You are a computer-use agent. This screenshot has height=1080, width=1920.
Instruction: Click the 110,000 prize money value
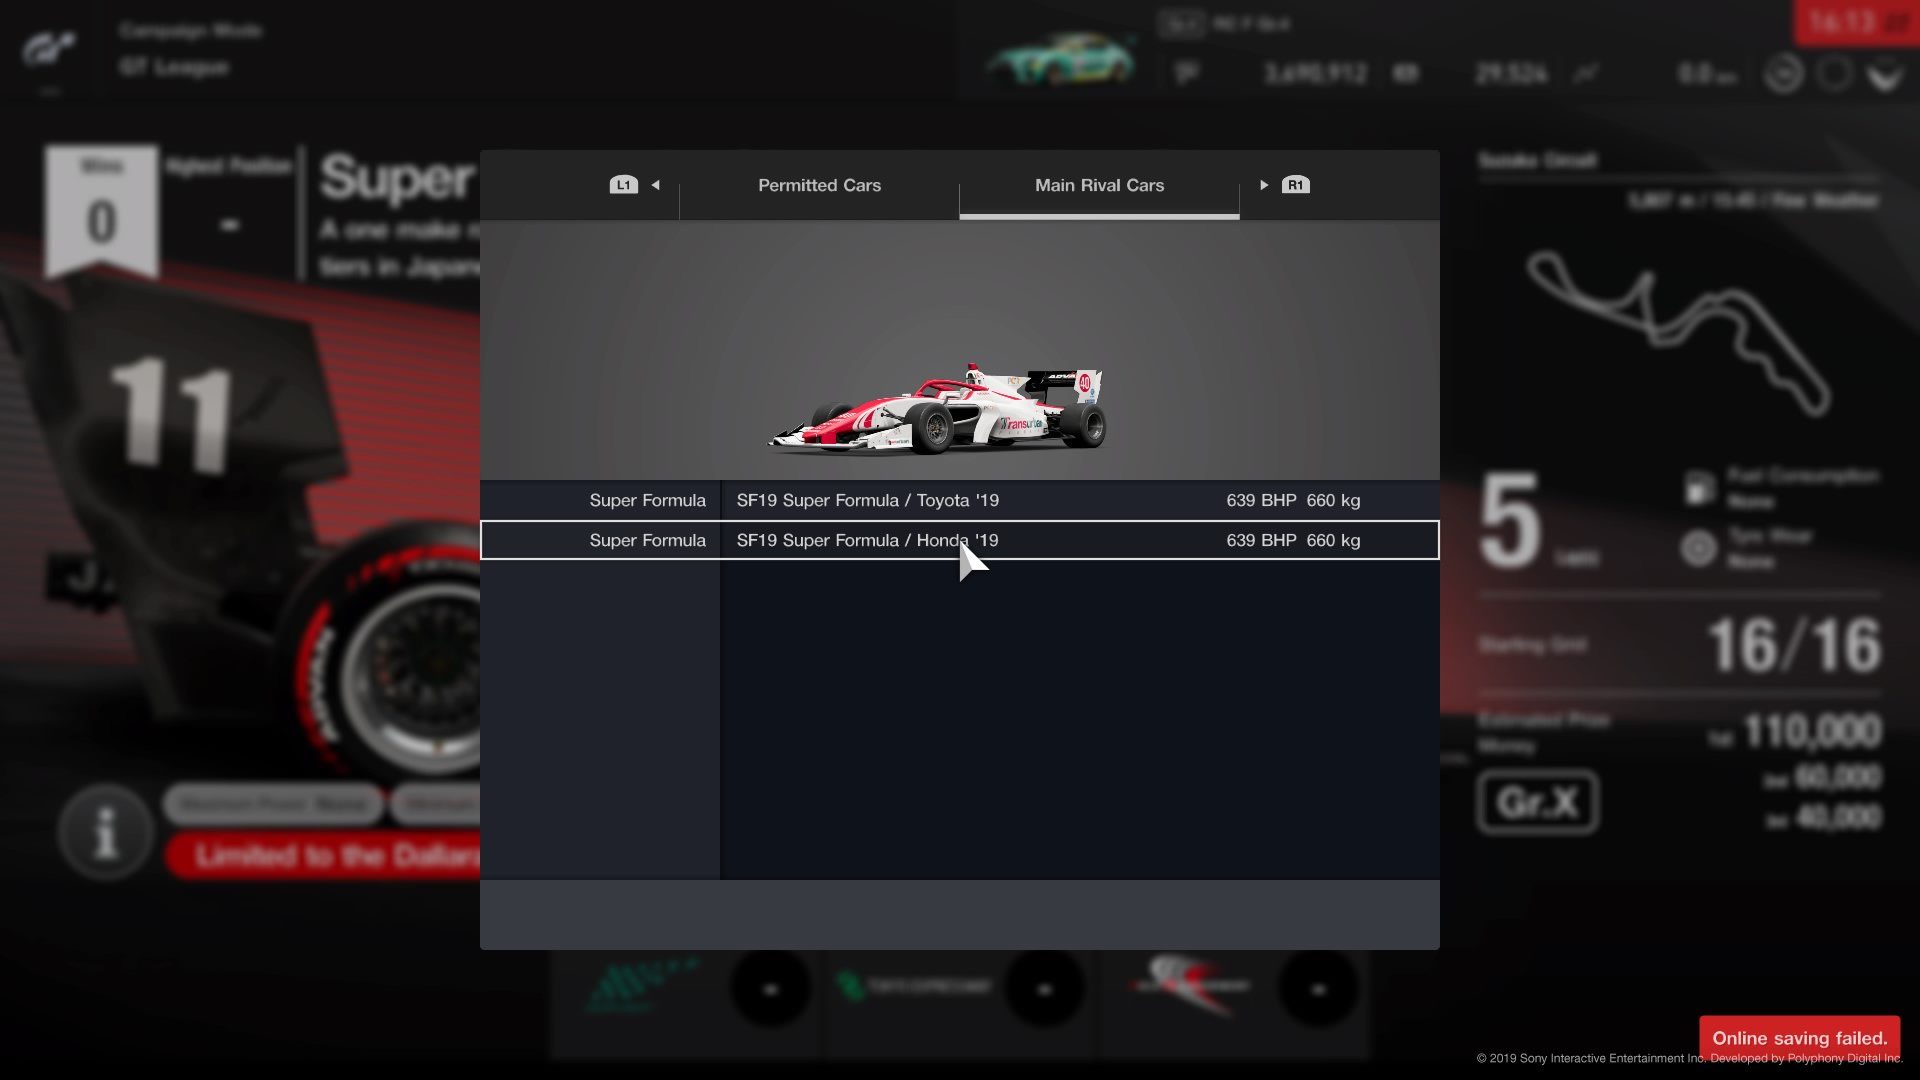pos(1812,731)
